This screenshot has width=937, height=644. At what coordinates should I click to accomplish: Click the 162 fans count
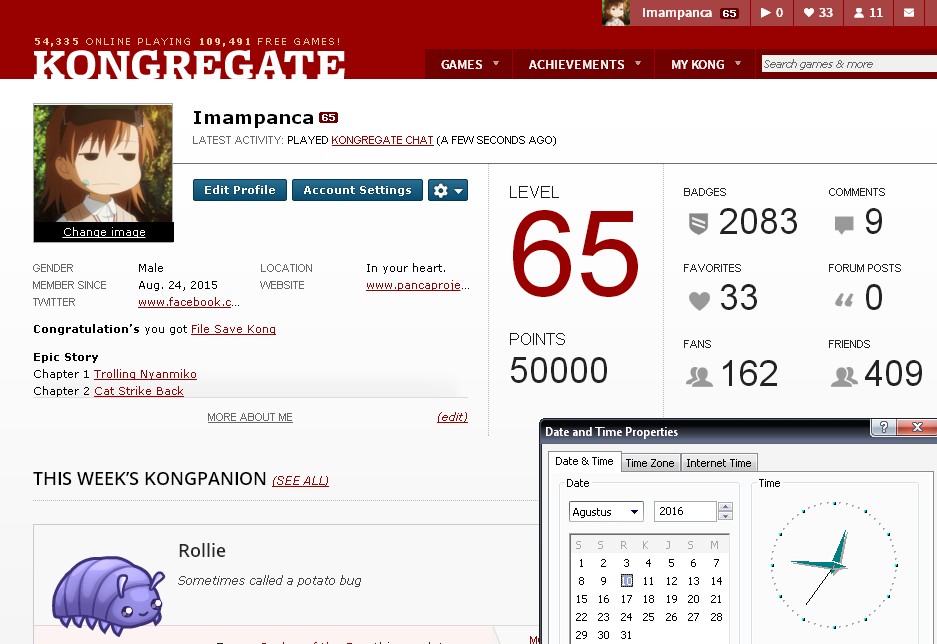tap(749, 373)
